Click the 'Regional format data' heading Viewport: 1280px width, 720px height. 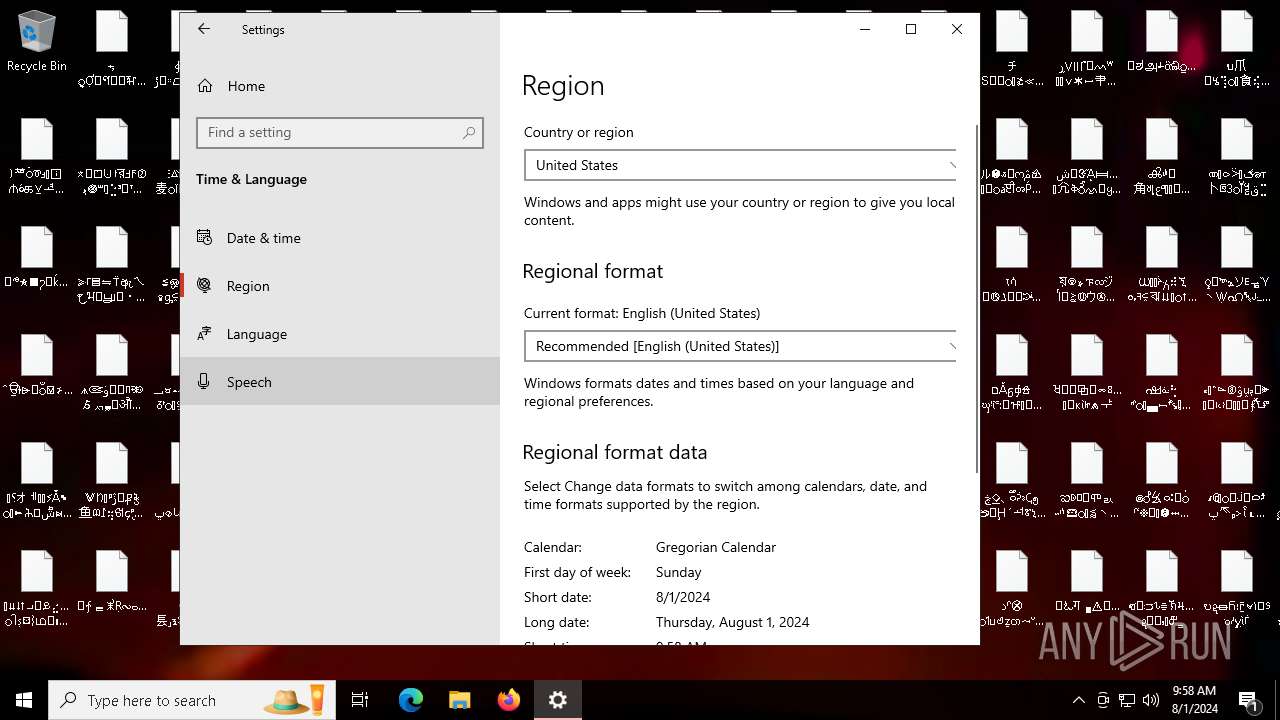pos(615,452)
